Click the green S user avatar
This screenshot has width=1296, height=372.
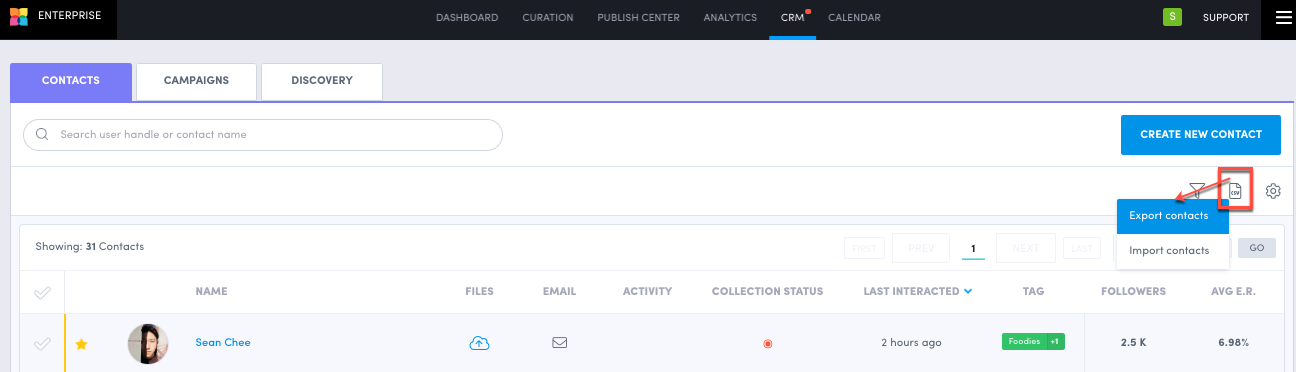click(1172, 17)
